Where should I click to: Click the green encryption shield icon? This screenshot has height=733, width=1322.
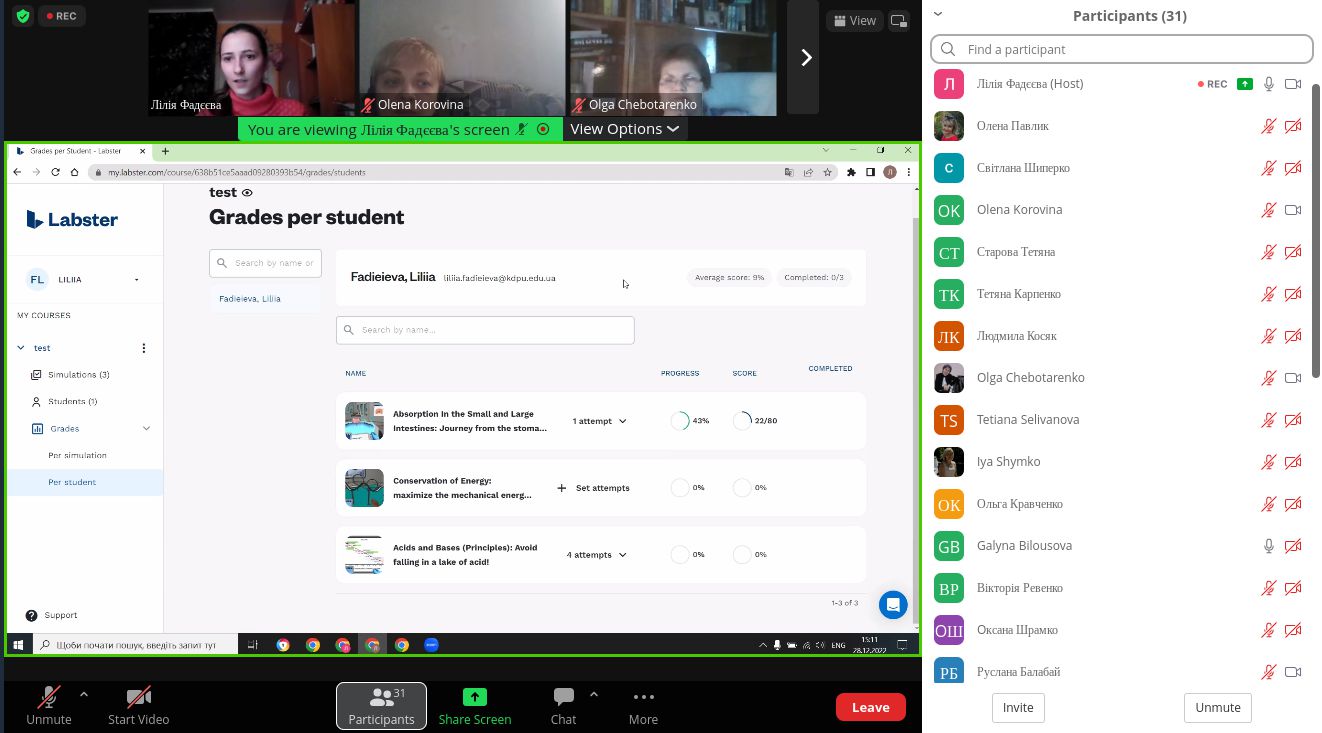[x=23, y=16]
